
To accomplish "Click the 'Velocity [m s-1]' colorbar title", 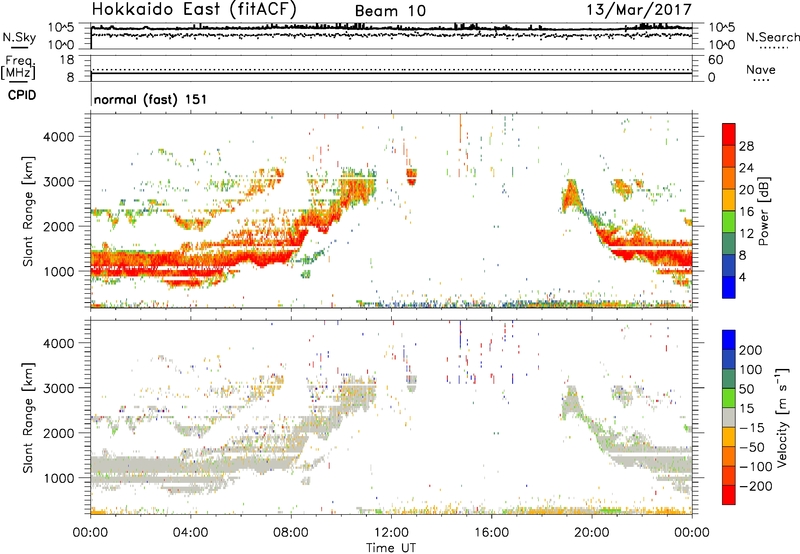I will point(782,417).
